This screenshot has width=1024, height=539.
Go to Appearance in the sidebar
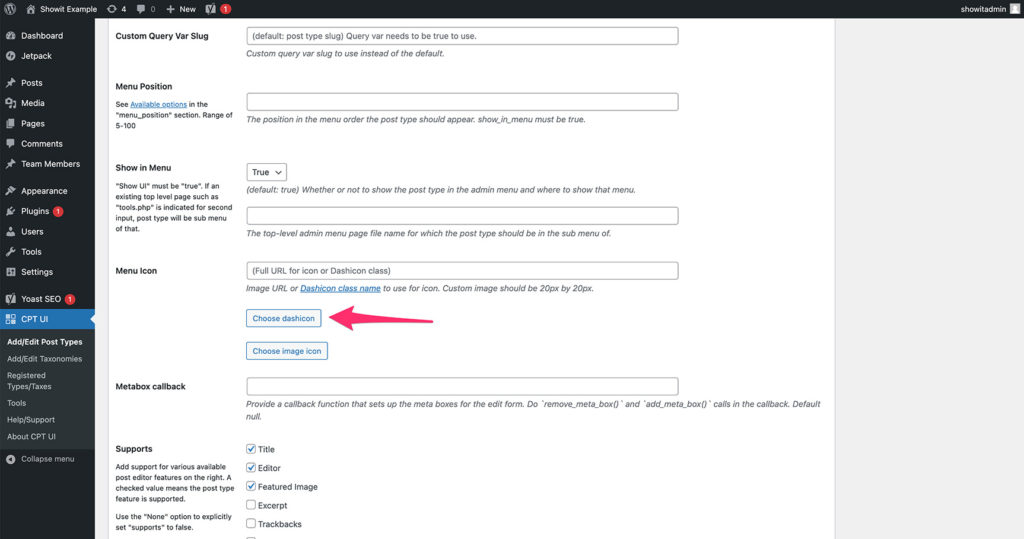point(43,191)
